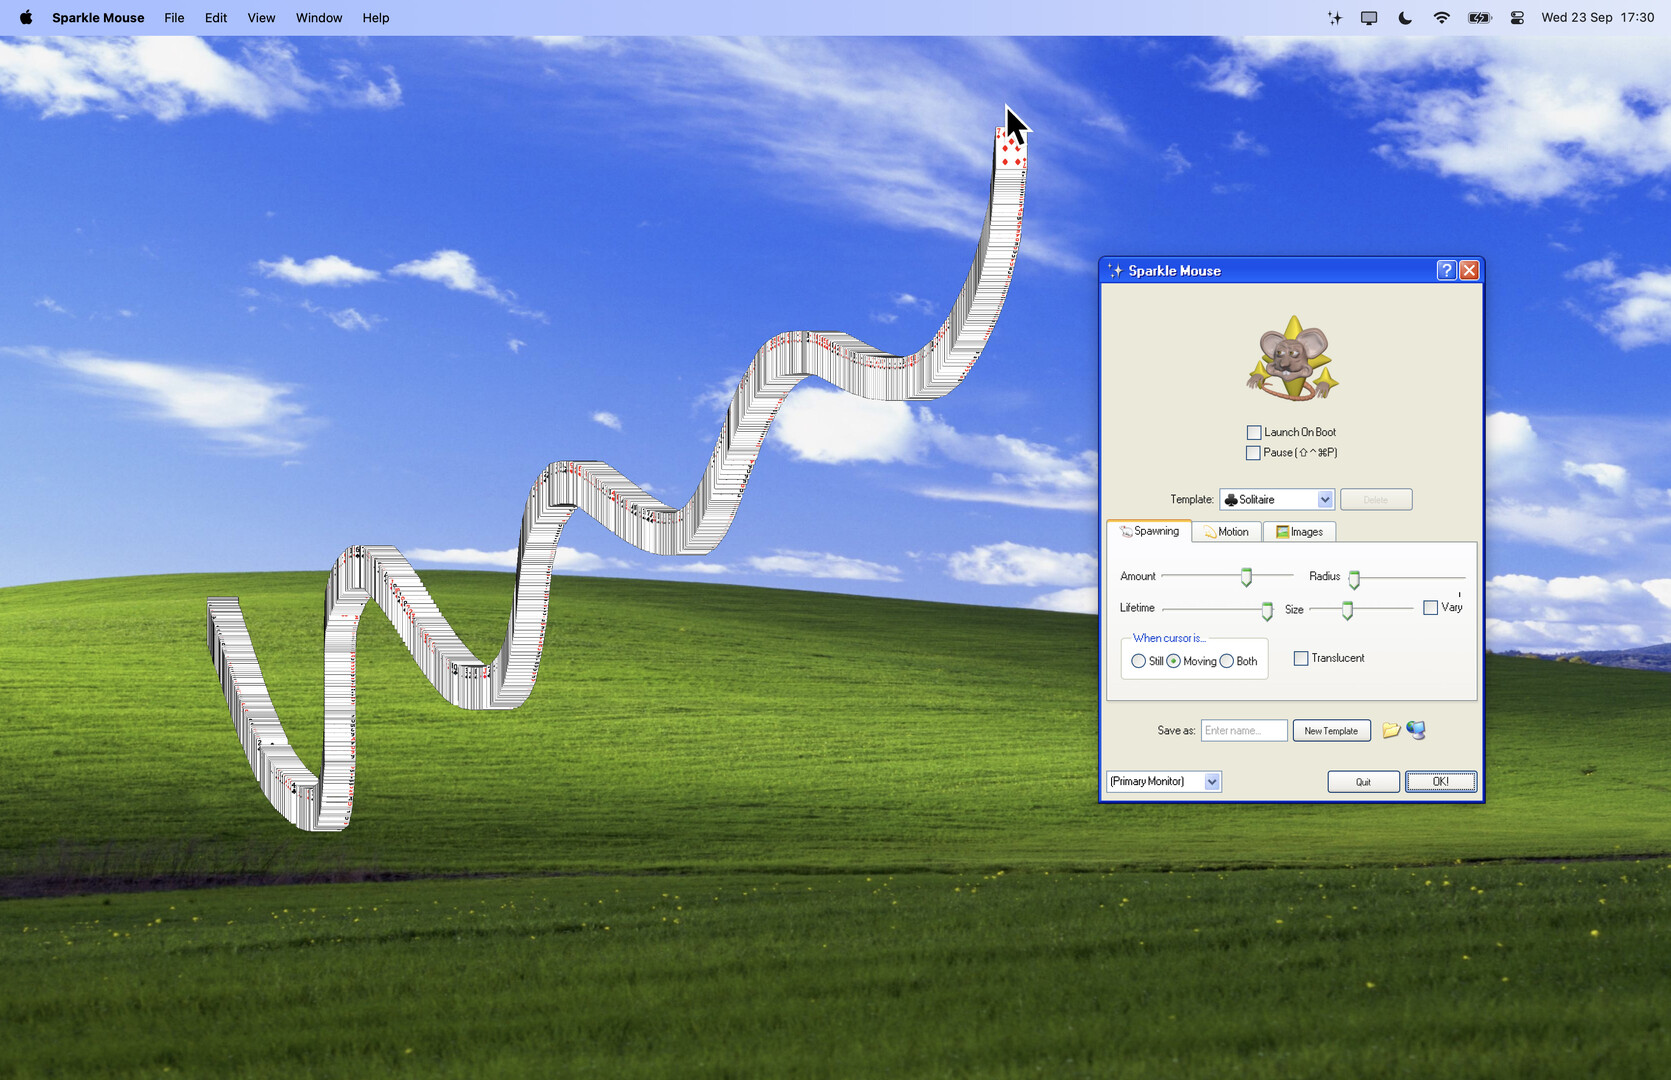The height and width of the screenshot is (1080, 1671).
Task: Open the Edit menu
Action: pos(216,18)
